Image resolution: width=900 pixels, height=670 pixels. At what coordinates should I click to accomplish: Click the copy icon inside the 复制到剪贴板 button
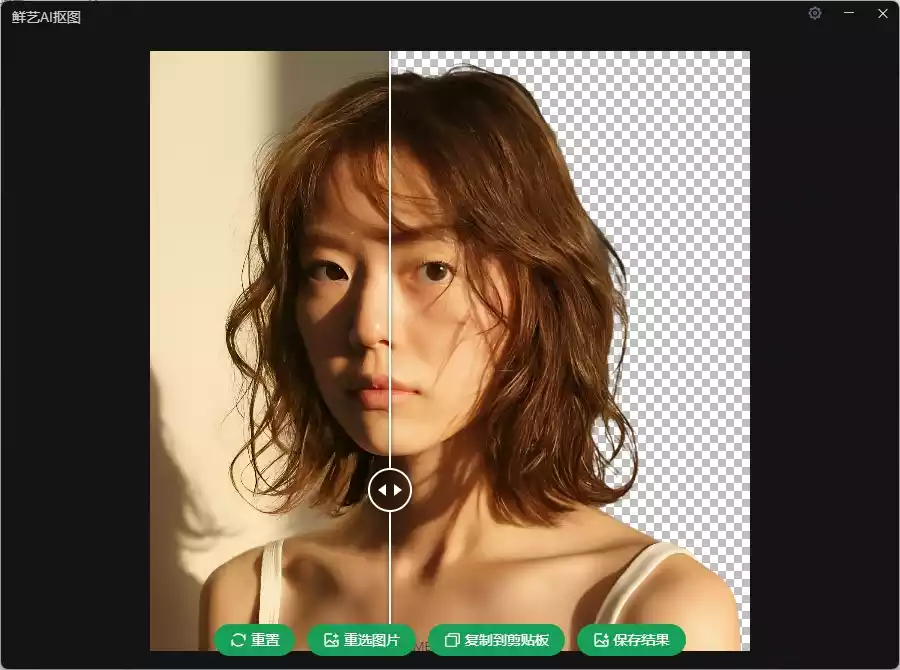click(x=453, y=640)
